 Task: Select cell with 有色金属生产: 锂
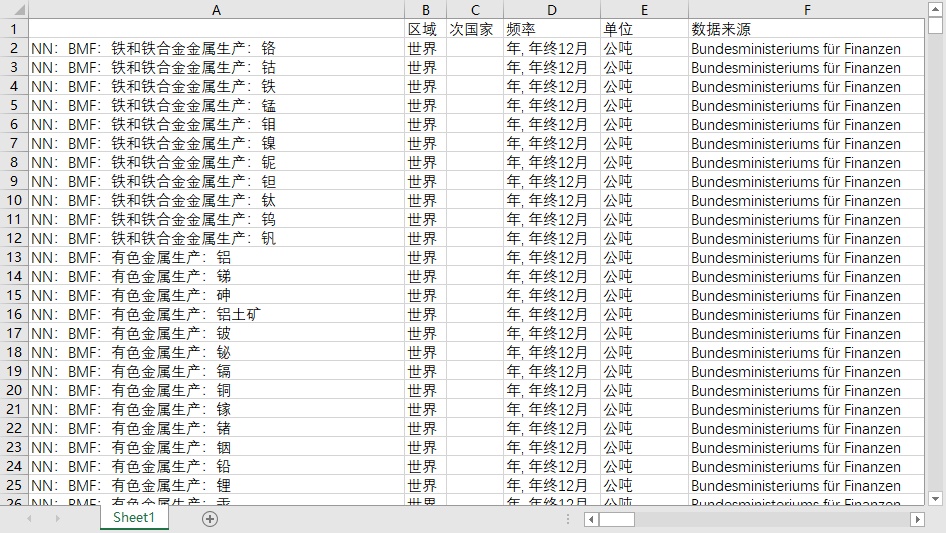click(x=217, y=485)
